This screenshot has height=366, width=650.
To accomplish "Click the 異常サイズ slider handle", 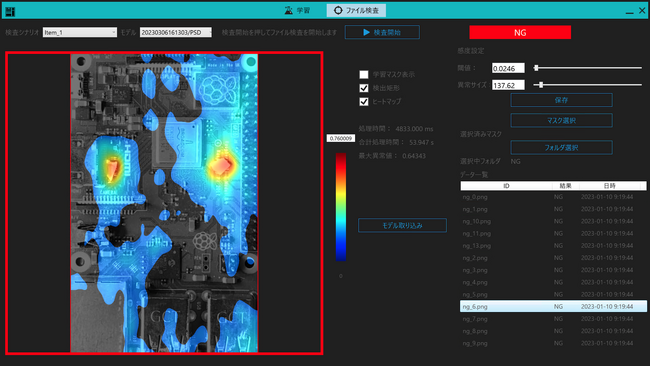I will [541, 85].
